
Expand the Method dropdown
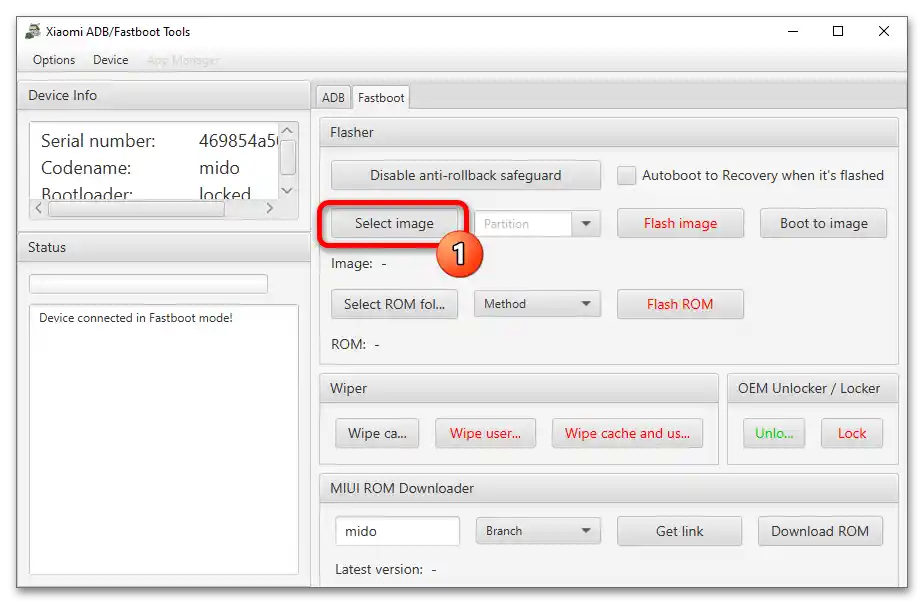[x=537, y=304]
